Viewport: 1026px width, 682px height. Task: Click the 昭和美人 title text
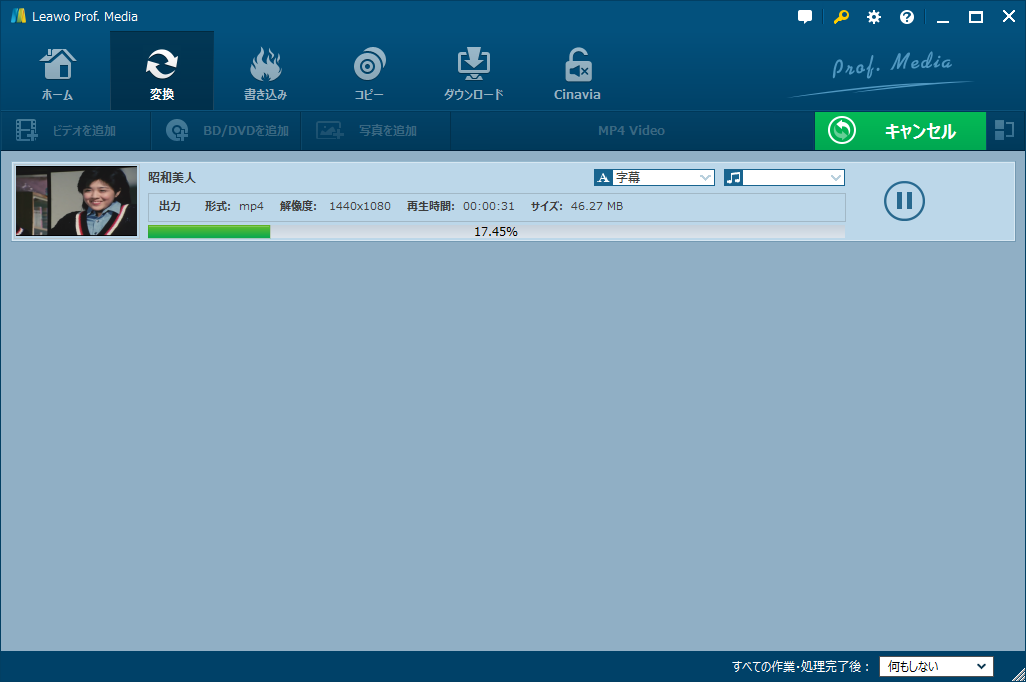coord(172,177)
